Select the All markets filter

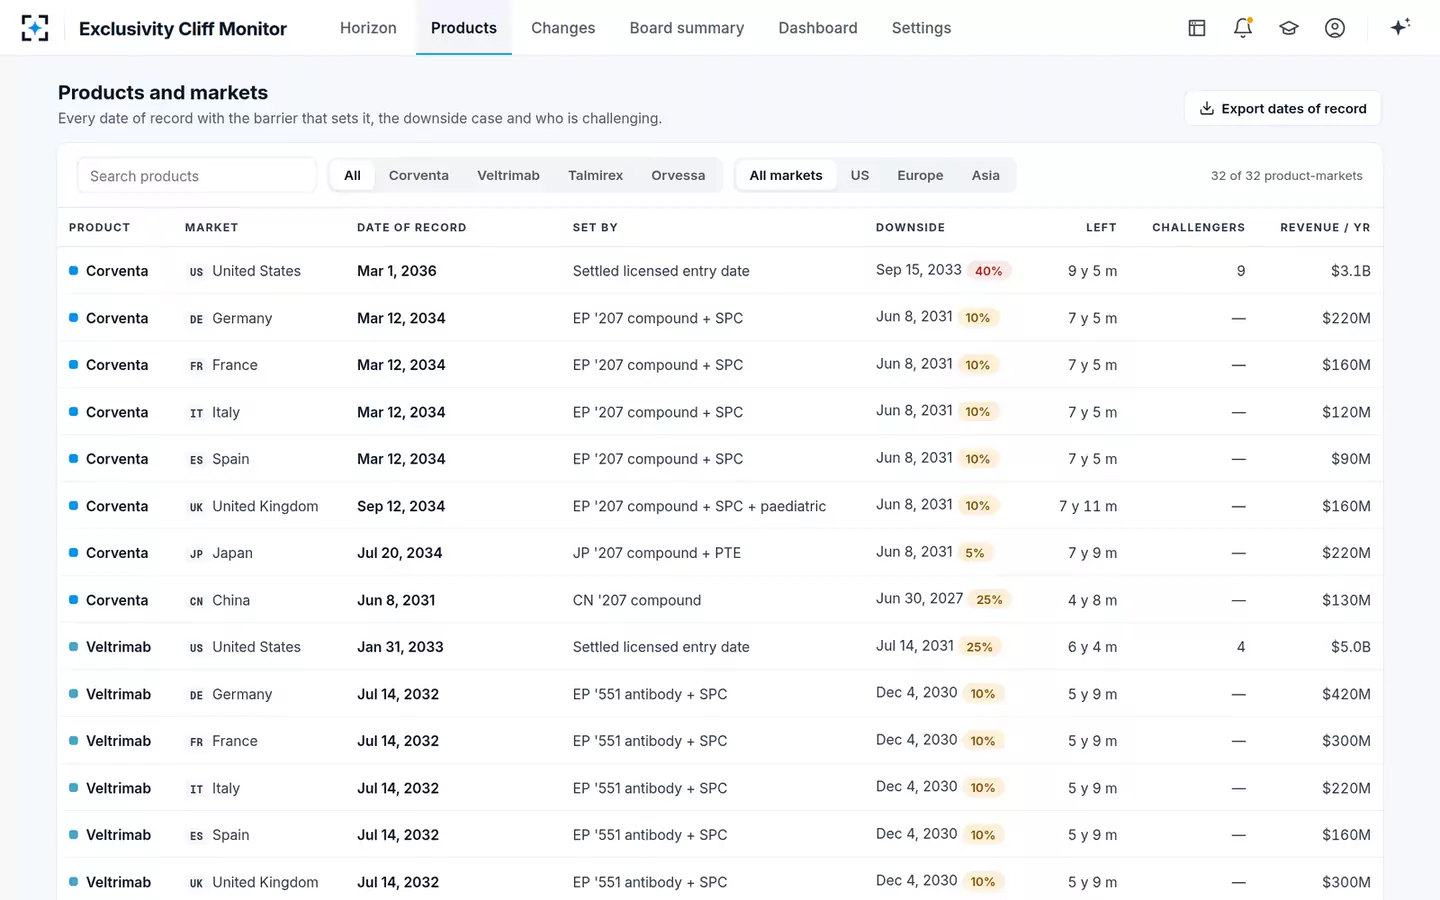tap(786, 175)
